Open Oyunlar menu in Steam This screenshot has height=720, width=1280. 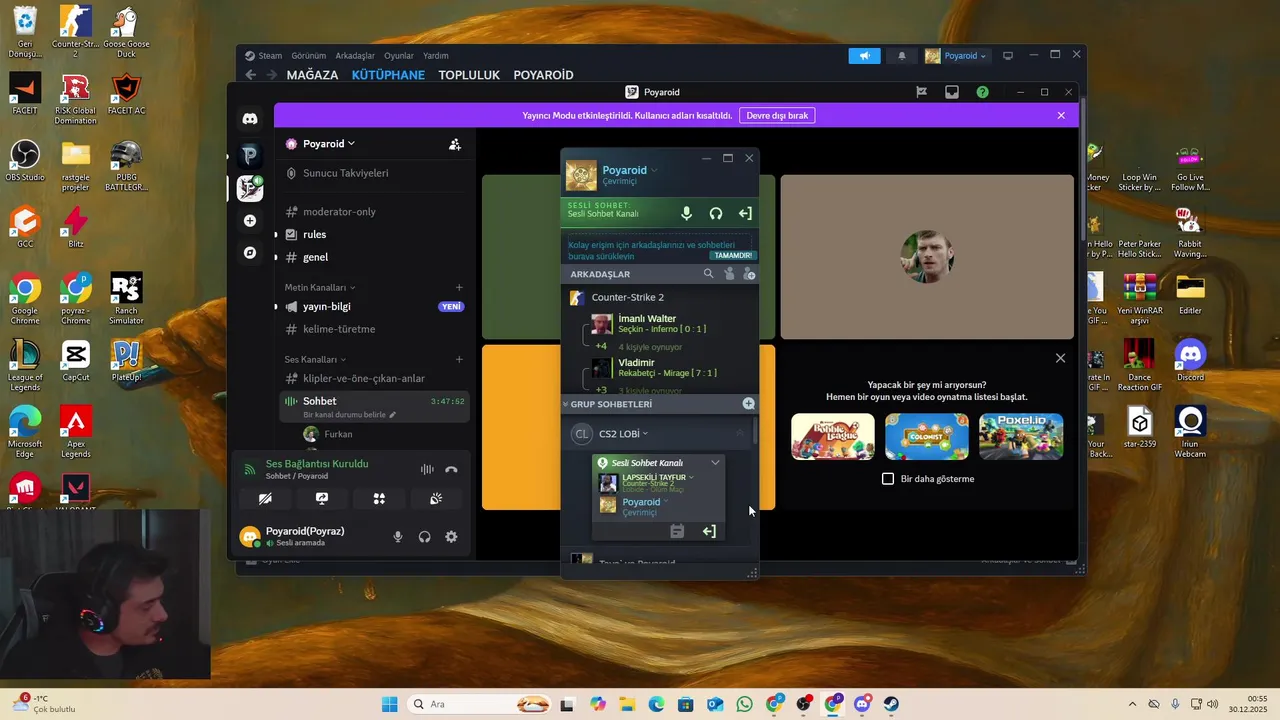point(399,56)
